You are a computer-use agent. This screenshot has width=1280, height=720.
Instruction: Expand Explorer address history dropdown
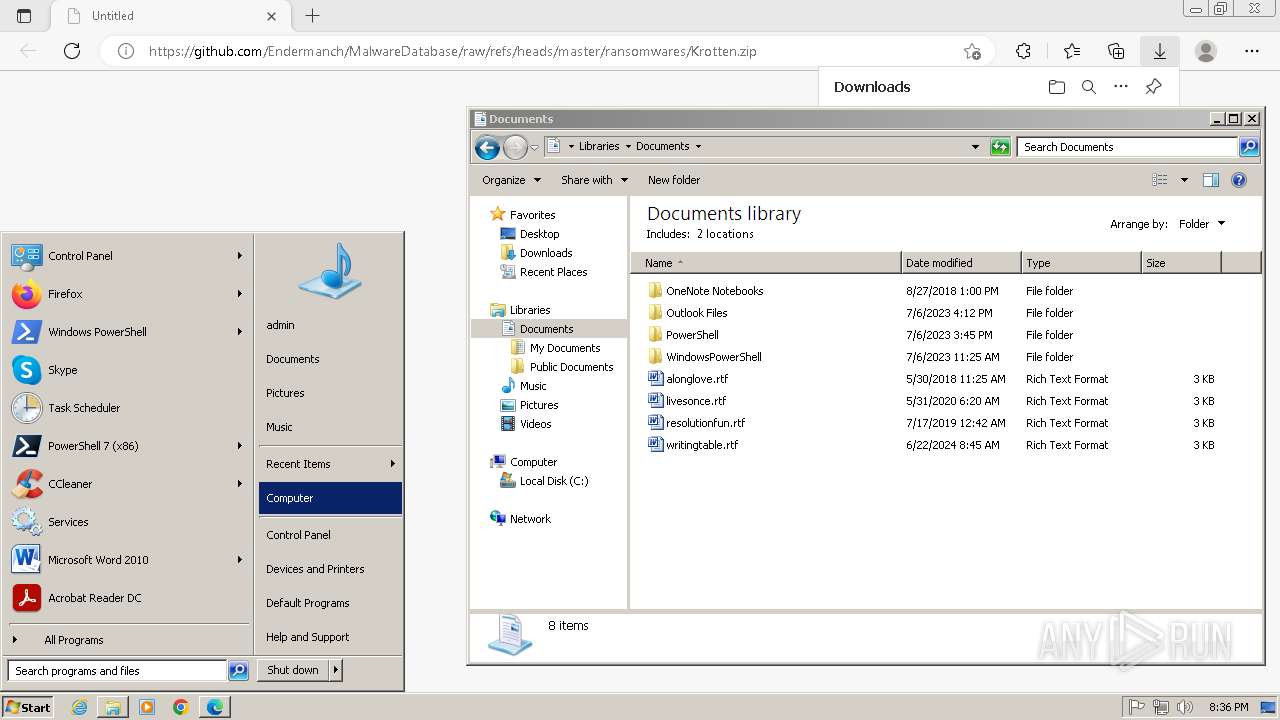975,147
